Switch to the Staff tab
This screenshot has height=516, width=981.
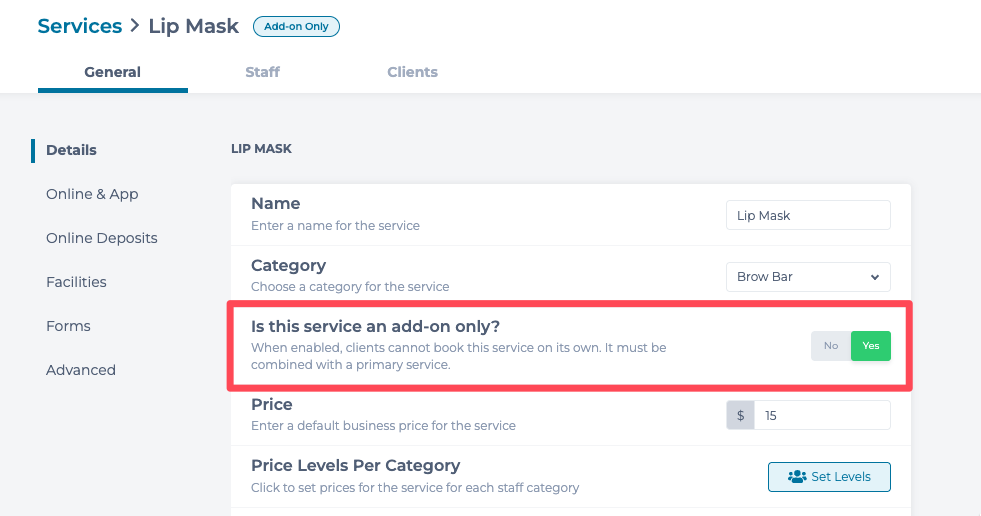(262, 72)
